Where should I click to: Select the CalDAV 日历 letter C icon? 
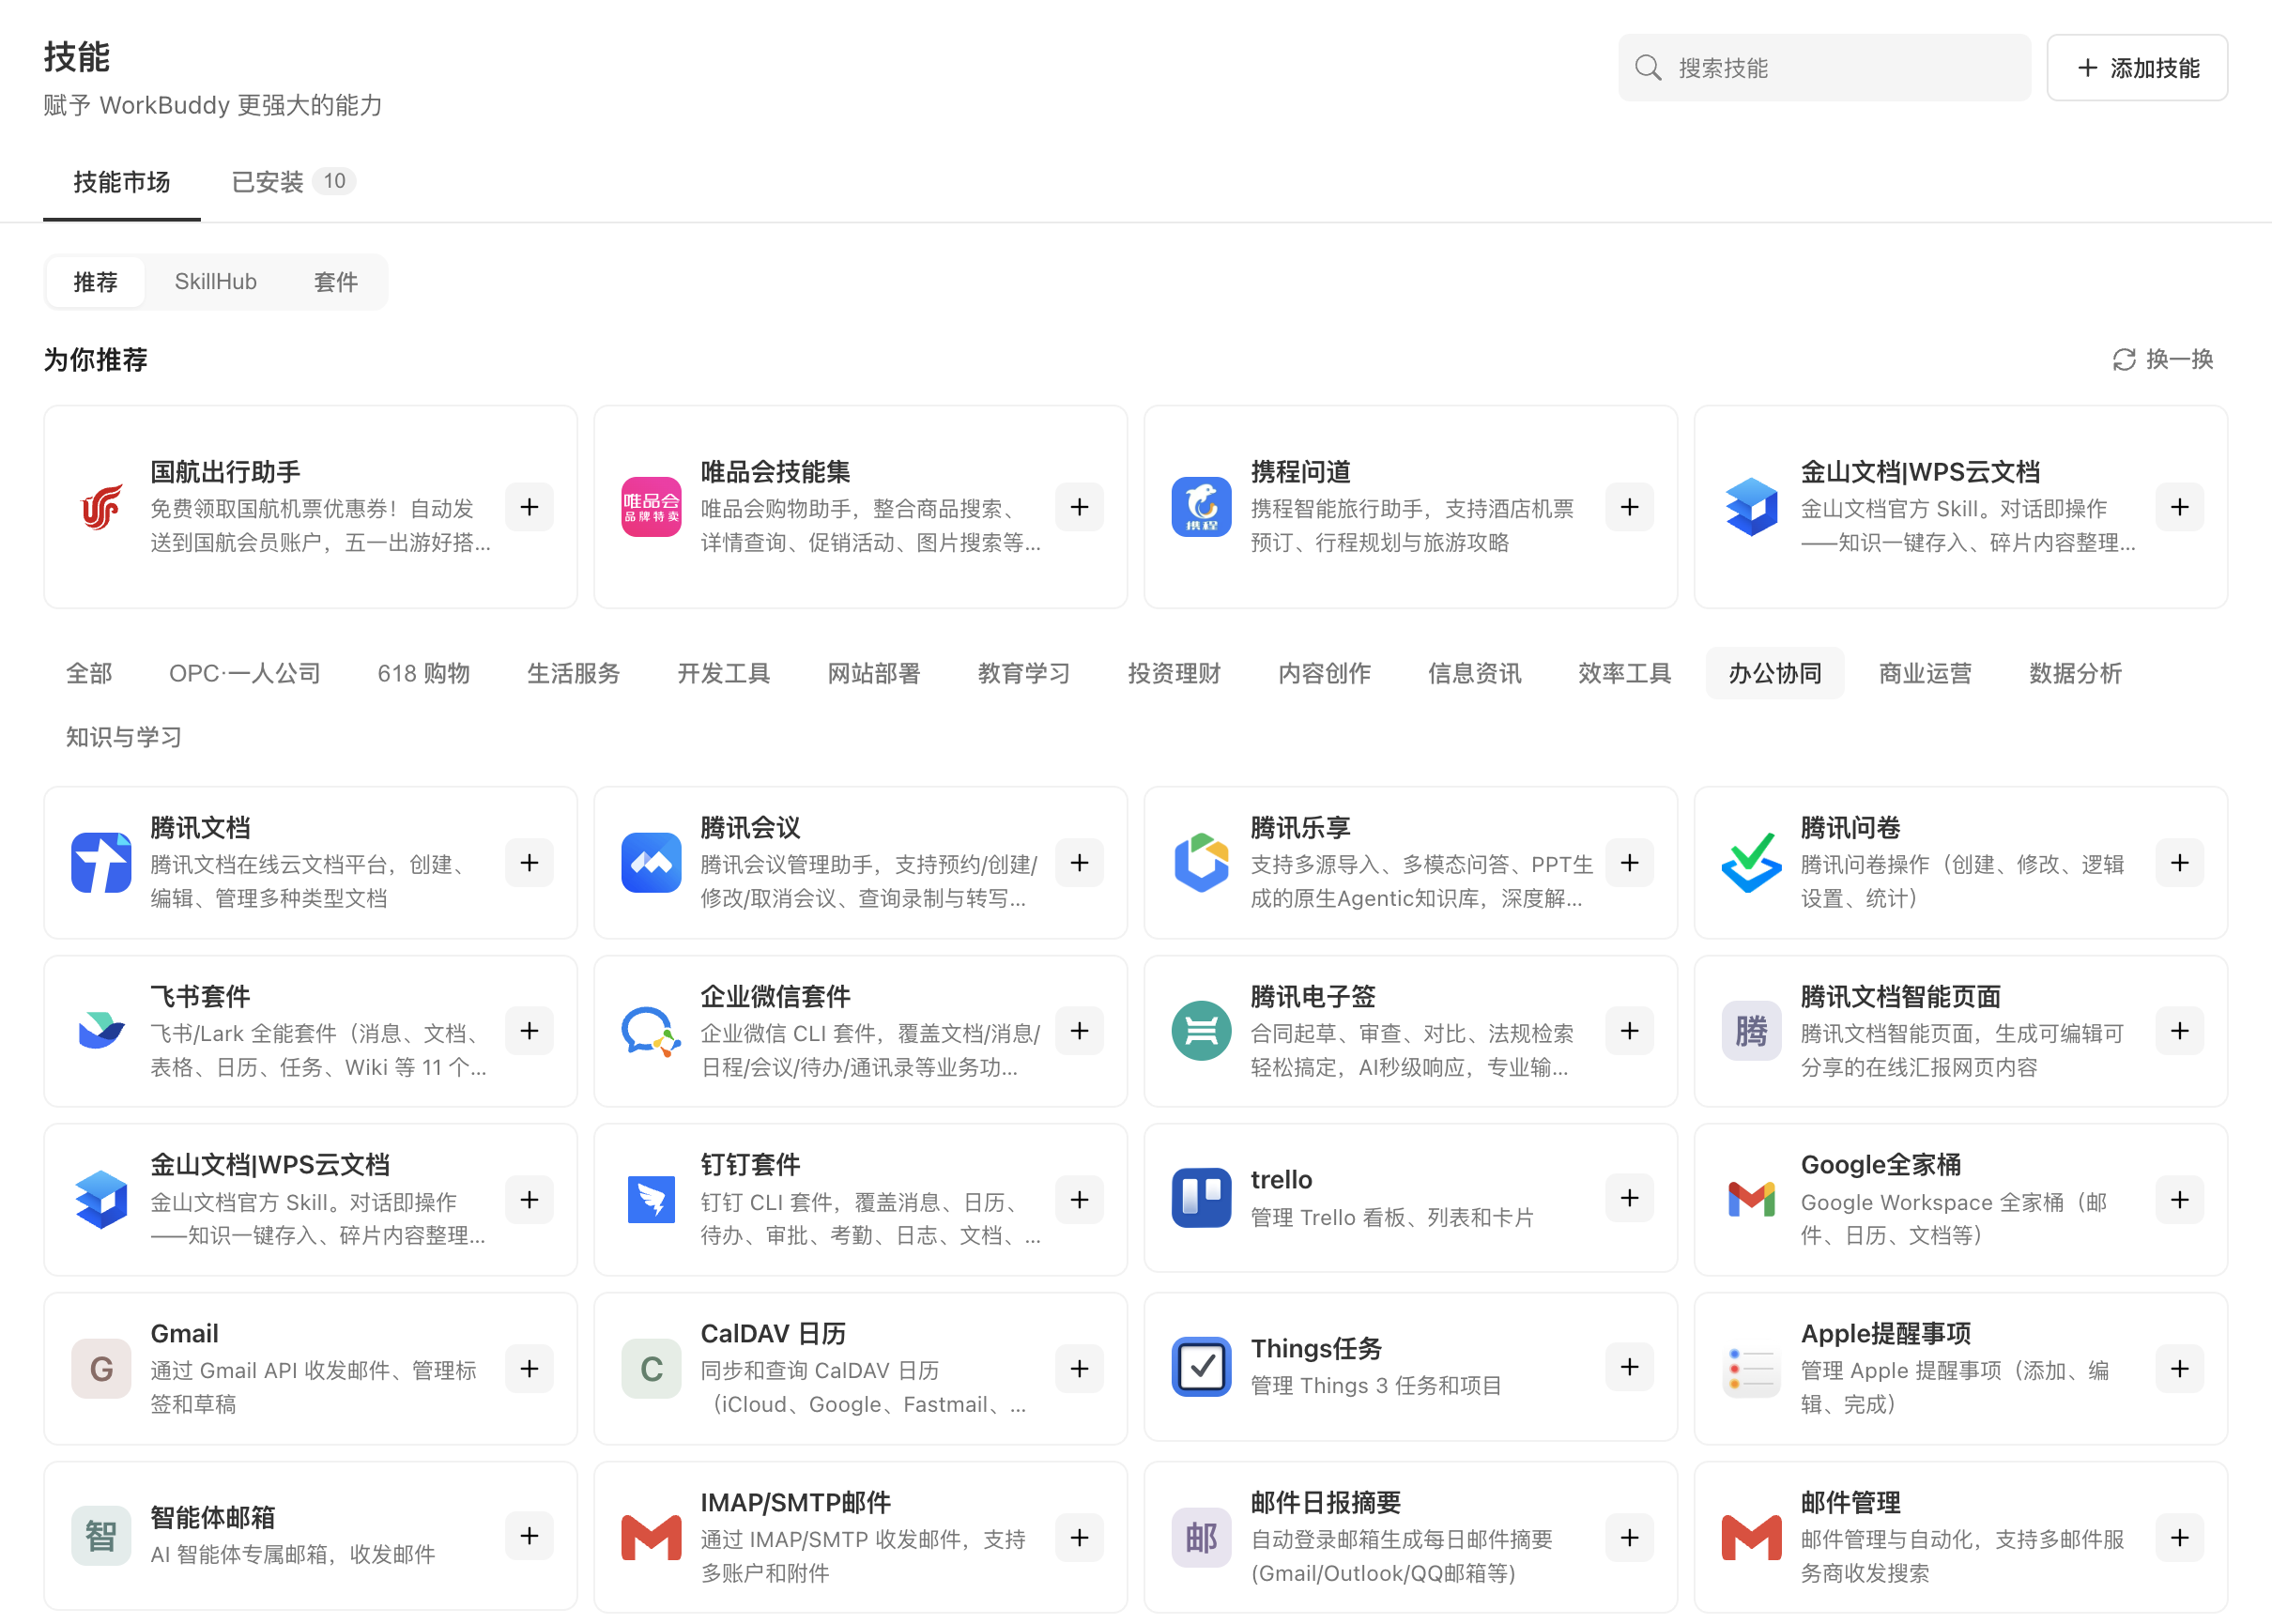click(651, 1368)
